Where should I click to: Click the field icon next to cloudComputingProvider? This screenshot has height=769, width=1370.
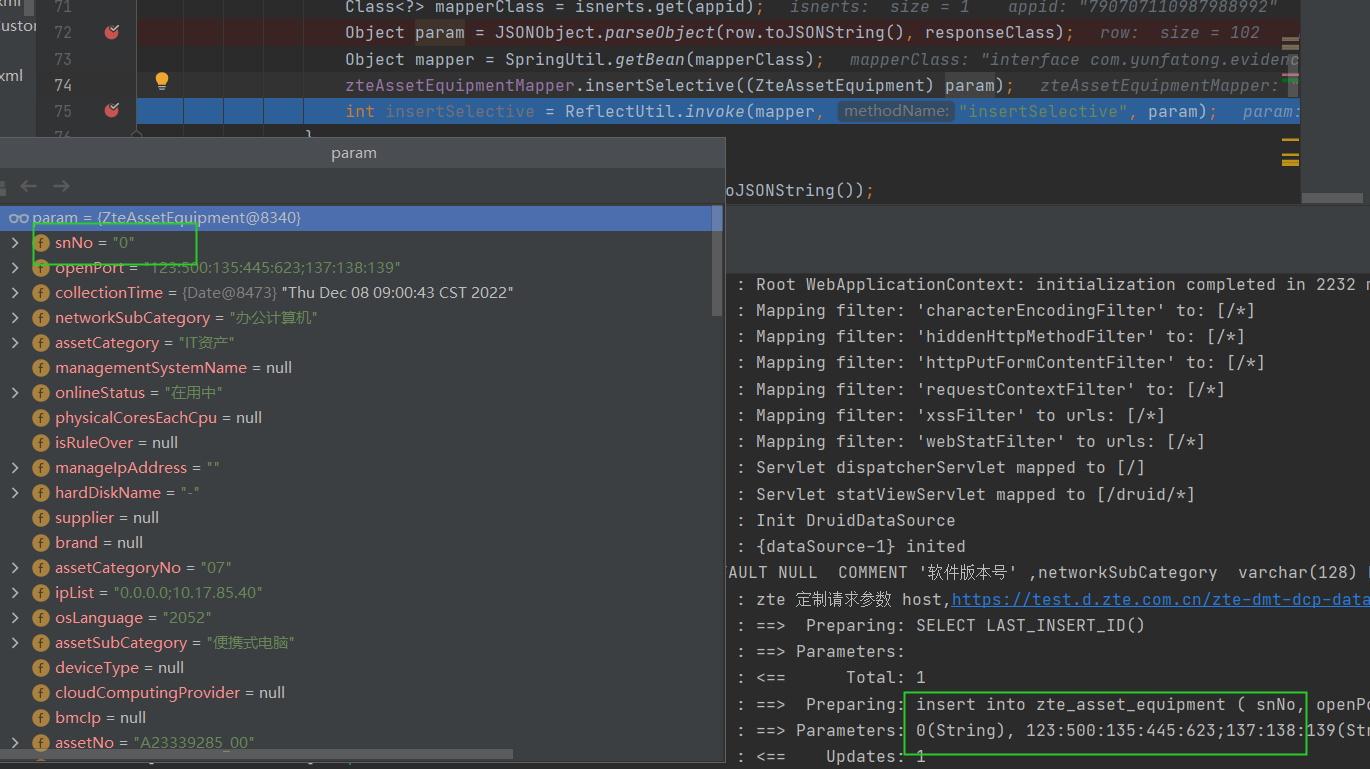pyautogui.click(x=41, y=693)
